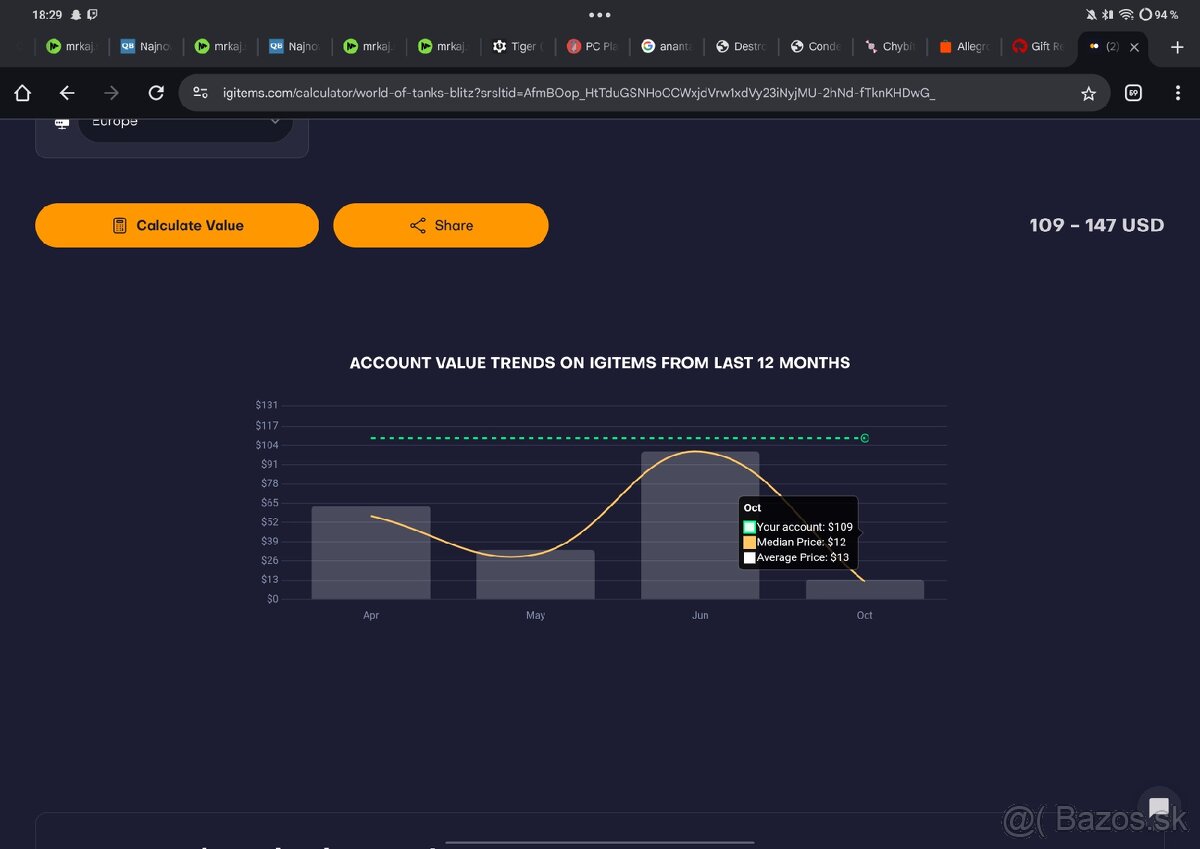Screen dimensions: 1200x849
Task: Open the Gift tab
Action: (x=1039, y=46)
